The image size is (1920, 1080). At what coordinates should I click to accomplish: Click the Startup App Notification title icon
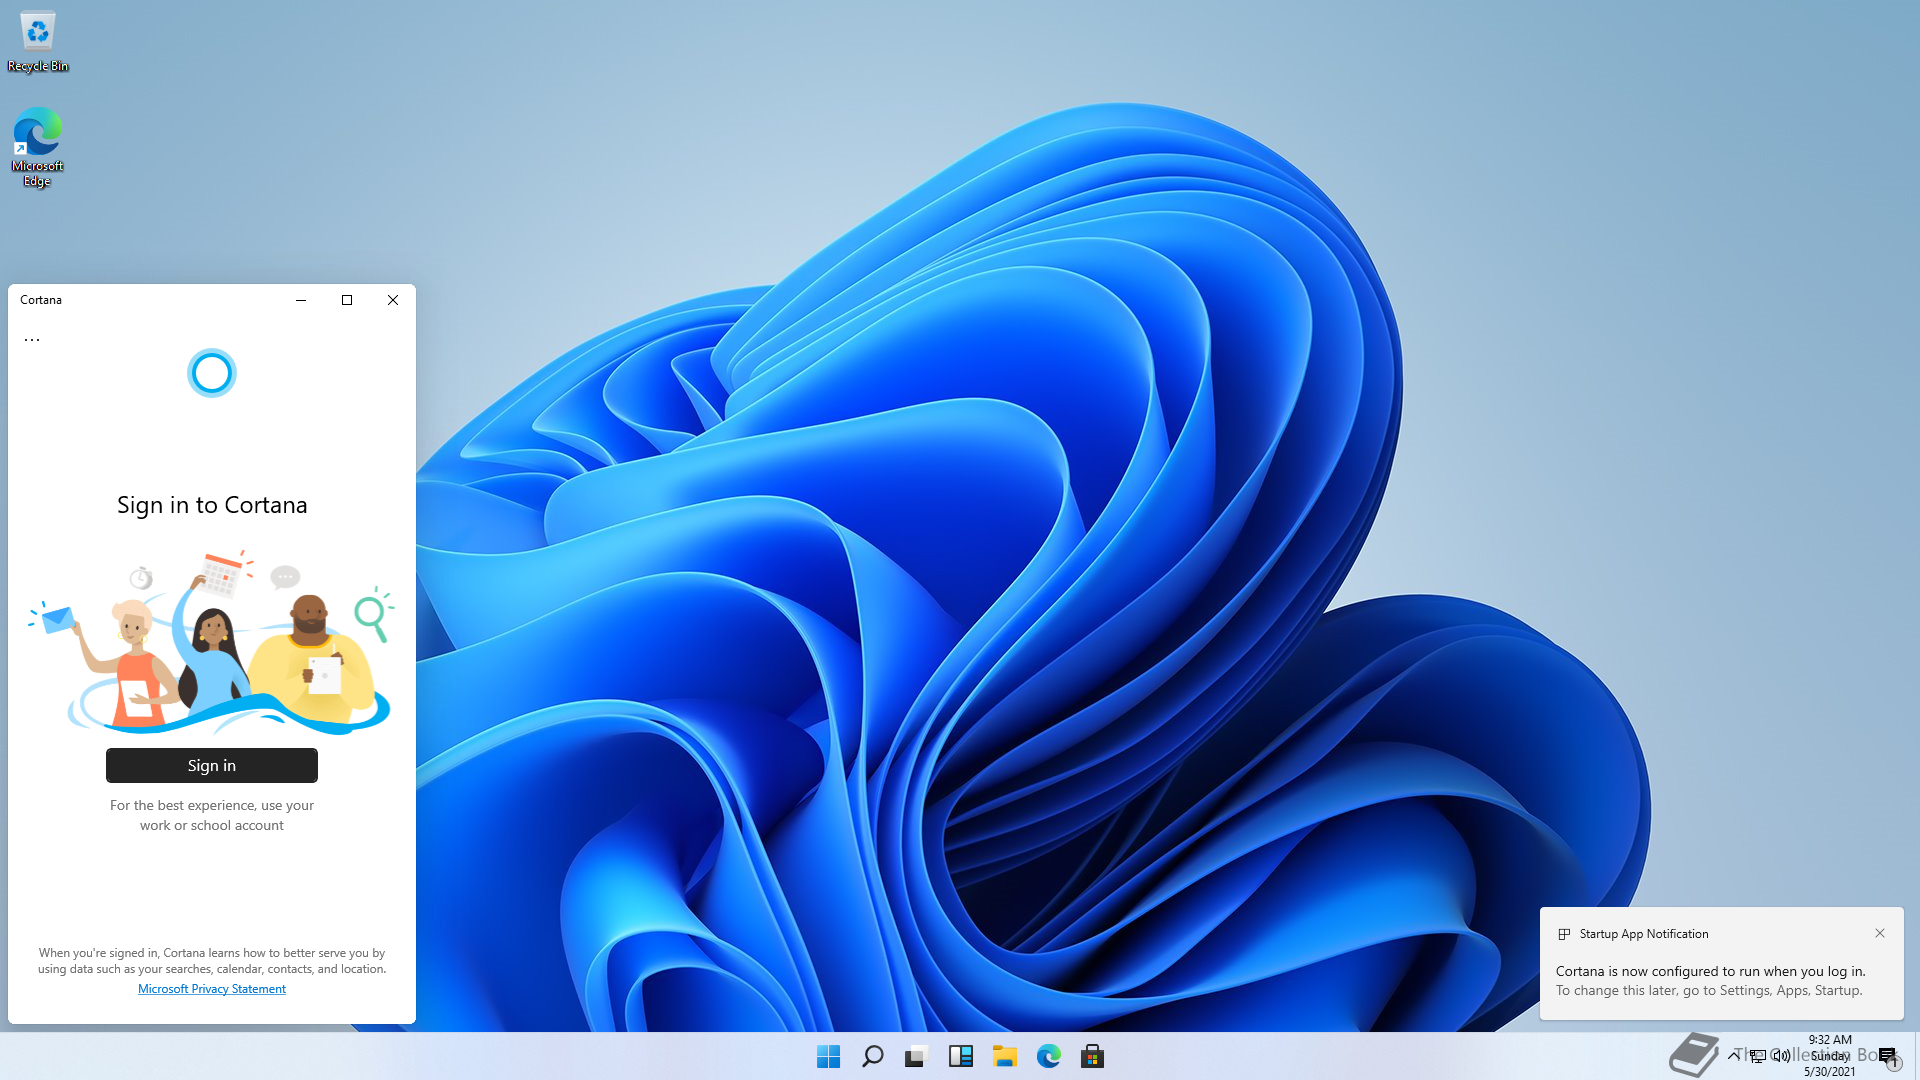point(1564,934)
